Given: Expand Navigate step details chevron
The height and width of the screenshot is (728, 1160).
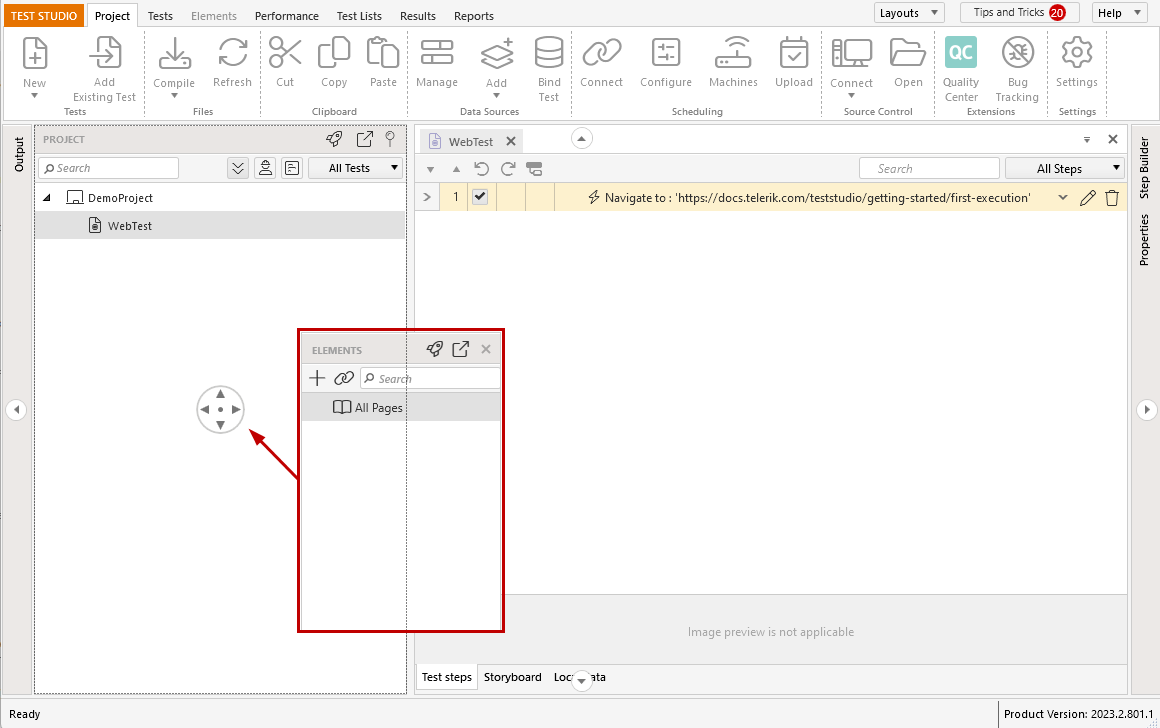Looking at the screenshot, I should pyautogui.click(x=1062, y=198).
